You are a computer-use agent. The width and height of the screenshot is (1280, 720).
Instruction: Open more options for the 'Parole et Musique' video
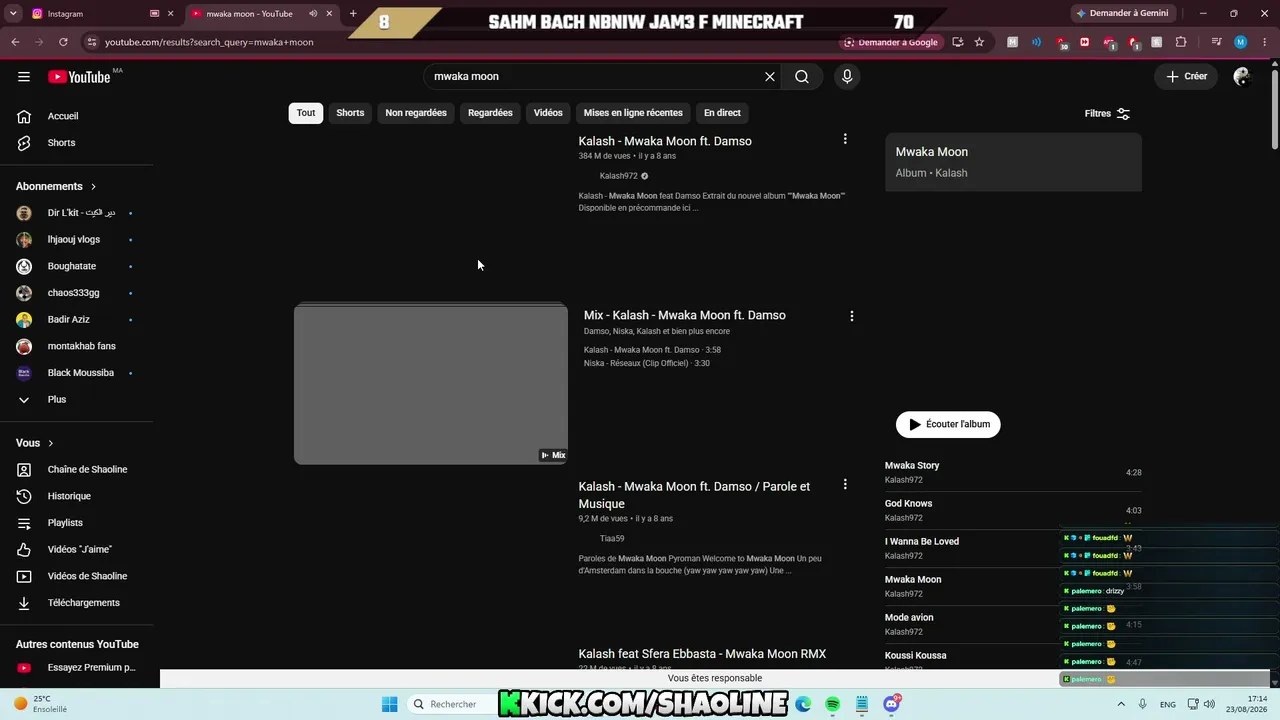coord(845,484)
